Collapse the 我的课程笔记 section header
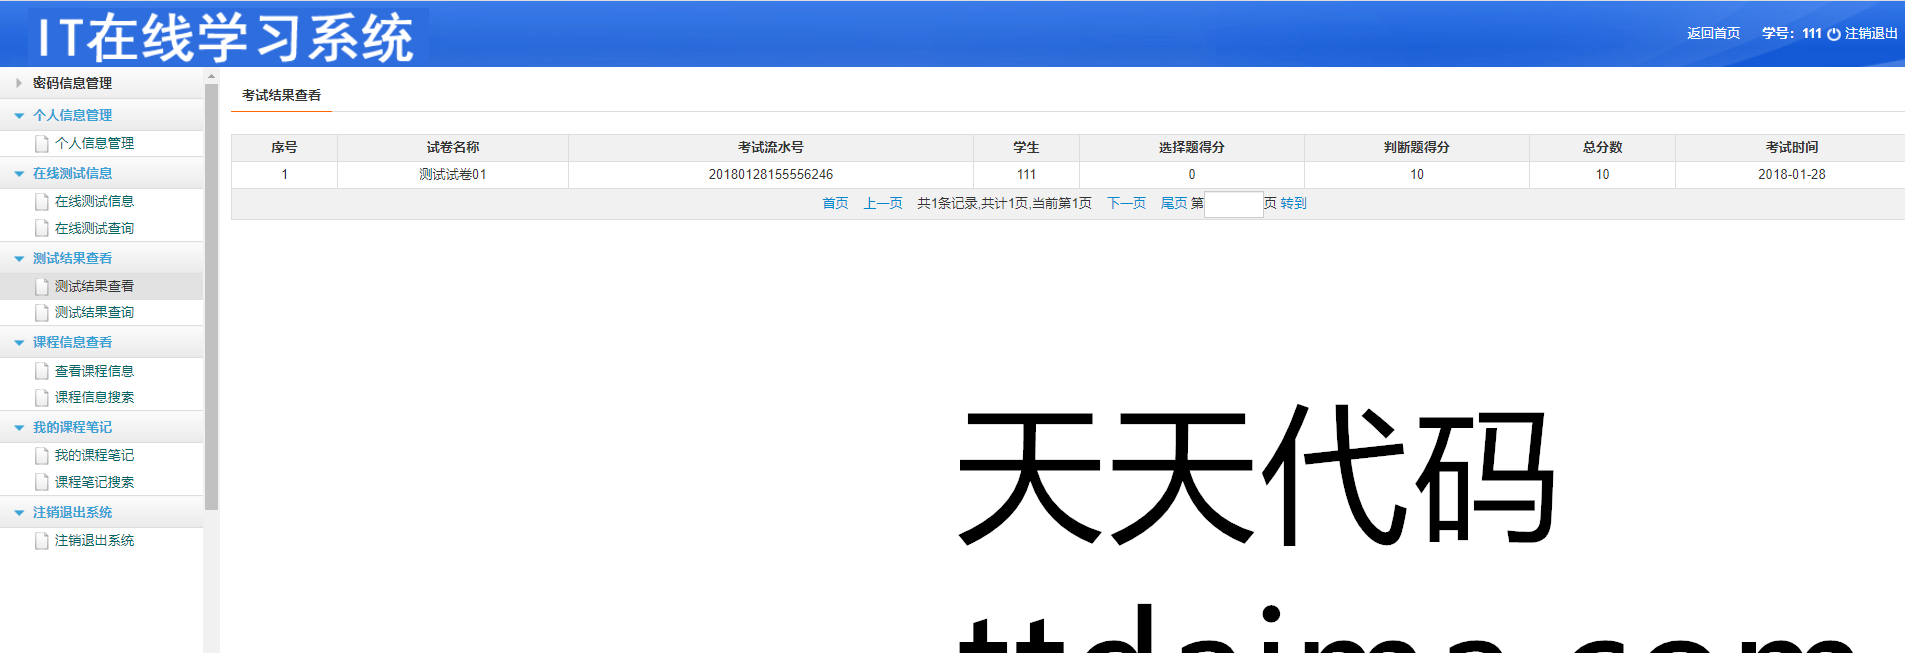This screenshot has height=653, width=1905. [x=72, y=427]
